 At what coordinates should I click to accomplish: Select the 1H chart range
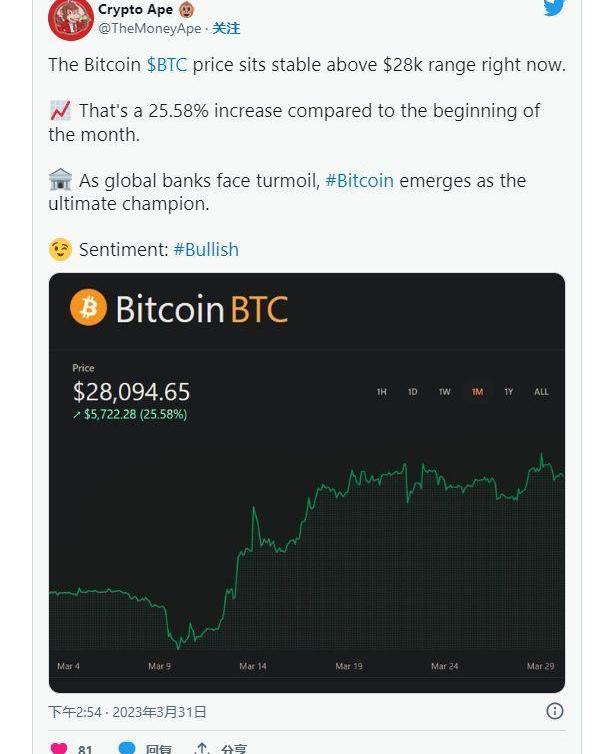coord(381,392)
